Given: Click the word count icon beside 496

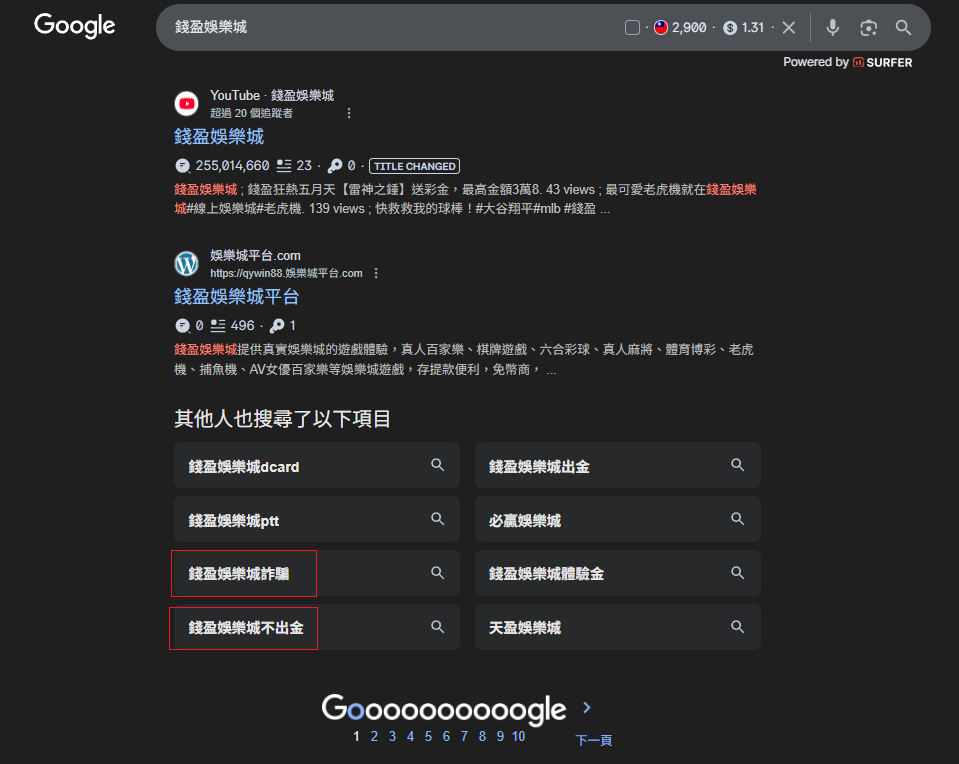Looking at the screenshot, I should click(218, 325).
